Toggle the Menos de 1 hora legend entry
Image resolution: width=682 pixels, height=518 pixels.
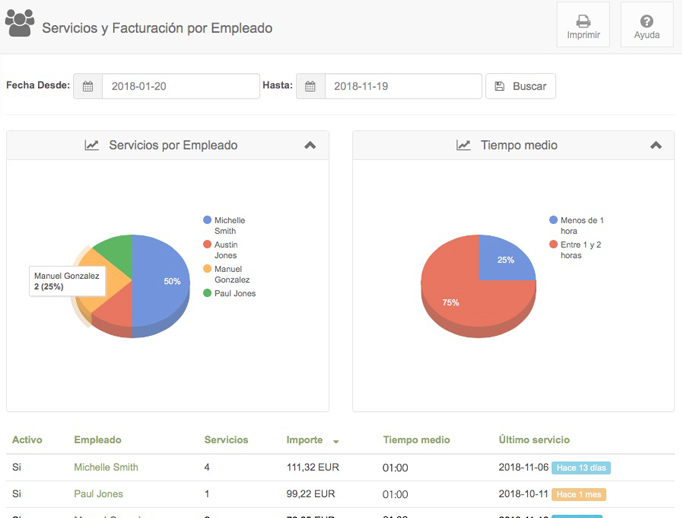[x=582, y=225]
